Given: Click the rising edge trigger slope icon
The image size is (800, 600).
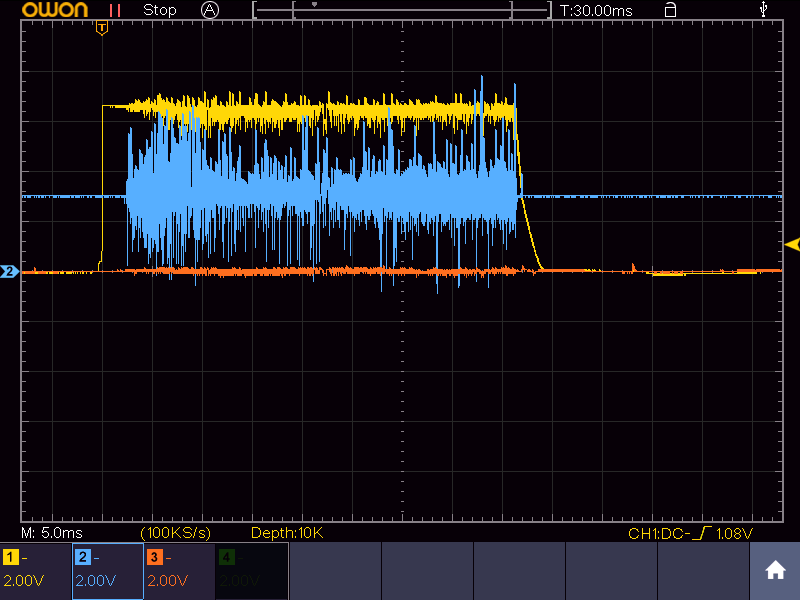Looking at the screenshot, I should [702, 533].
